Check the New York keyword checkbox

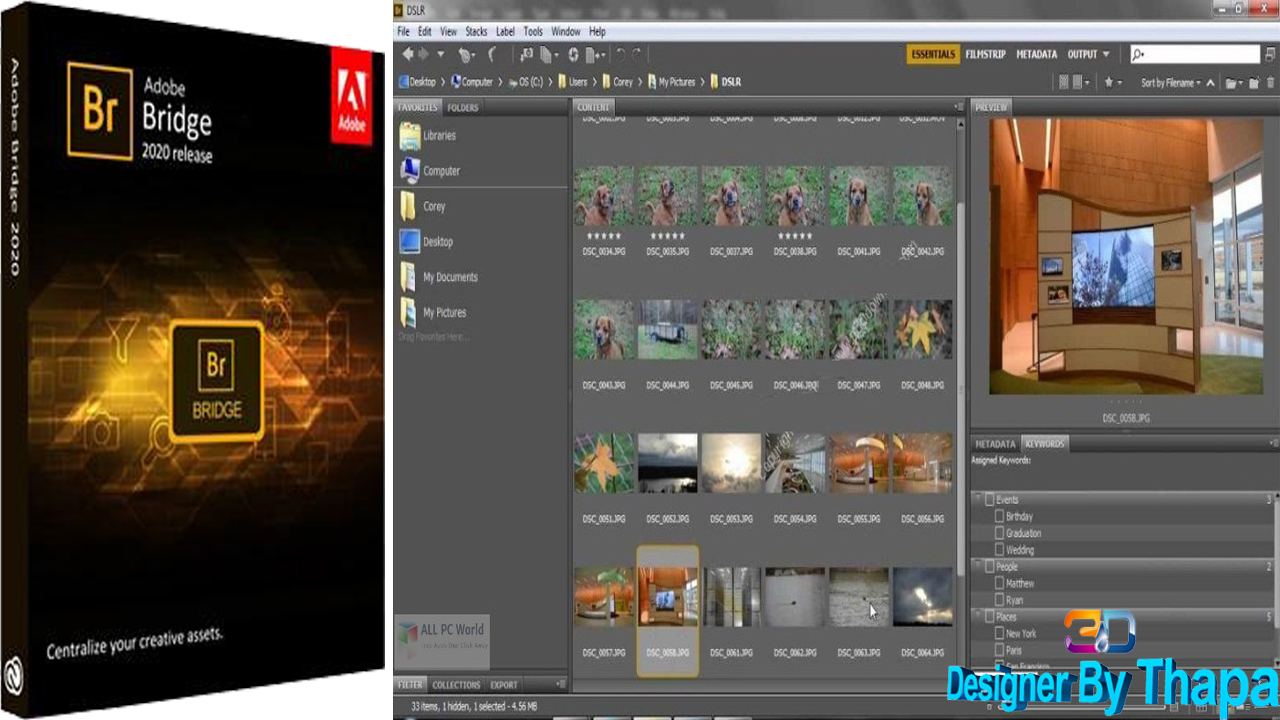[999, 633]
